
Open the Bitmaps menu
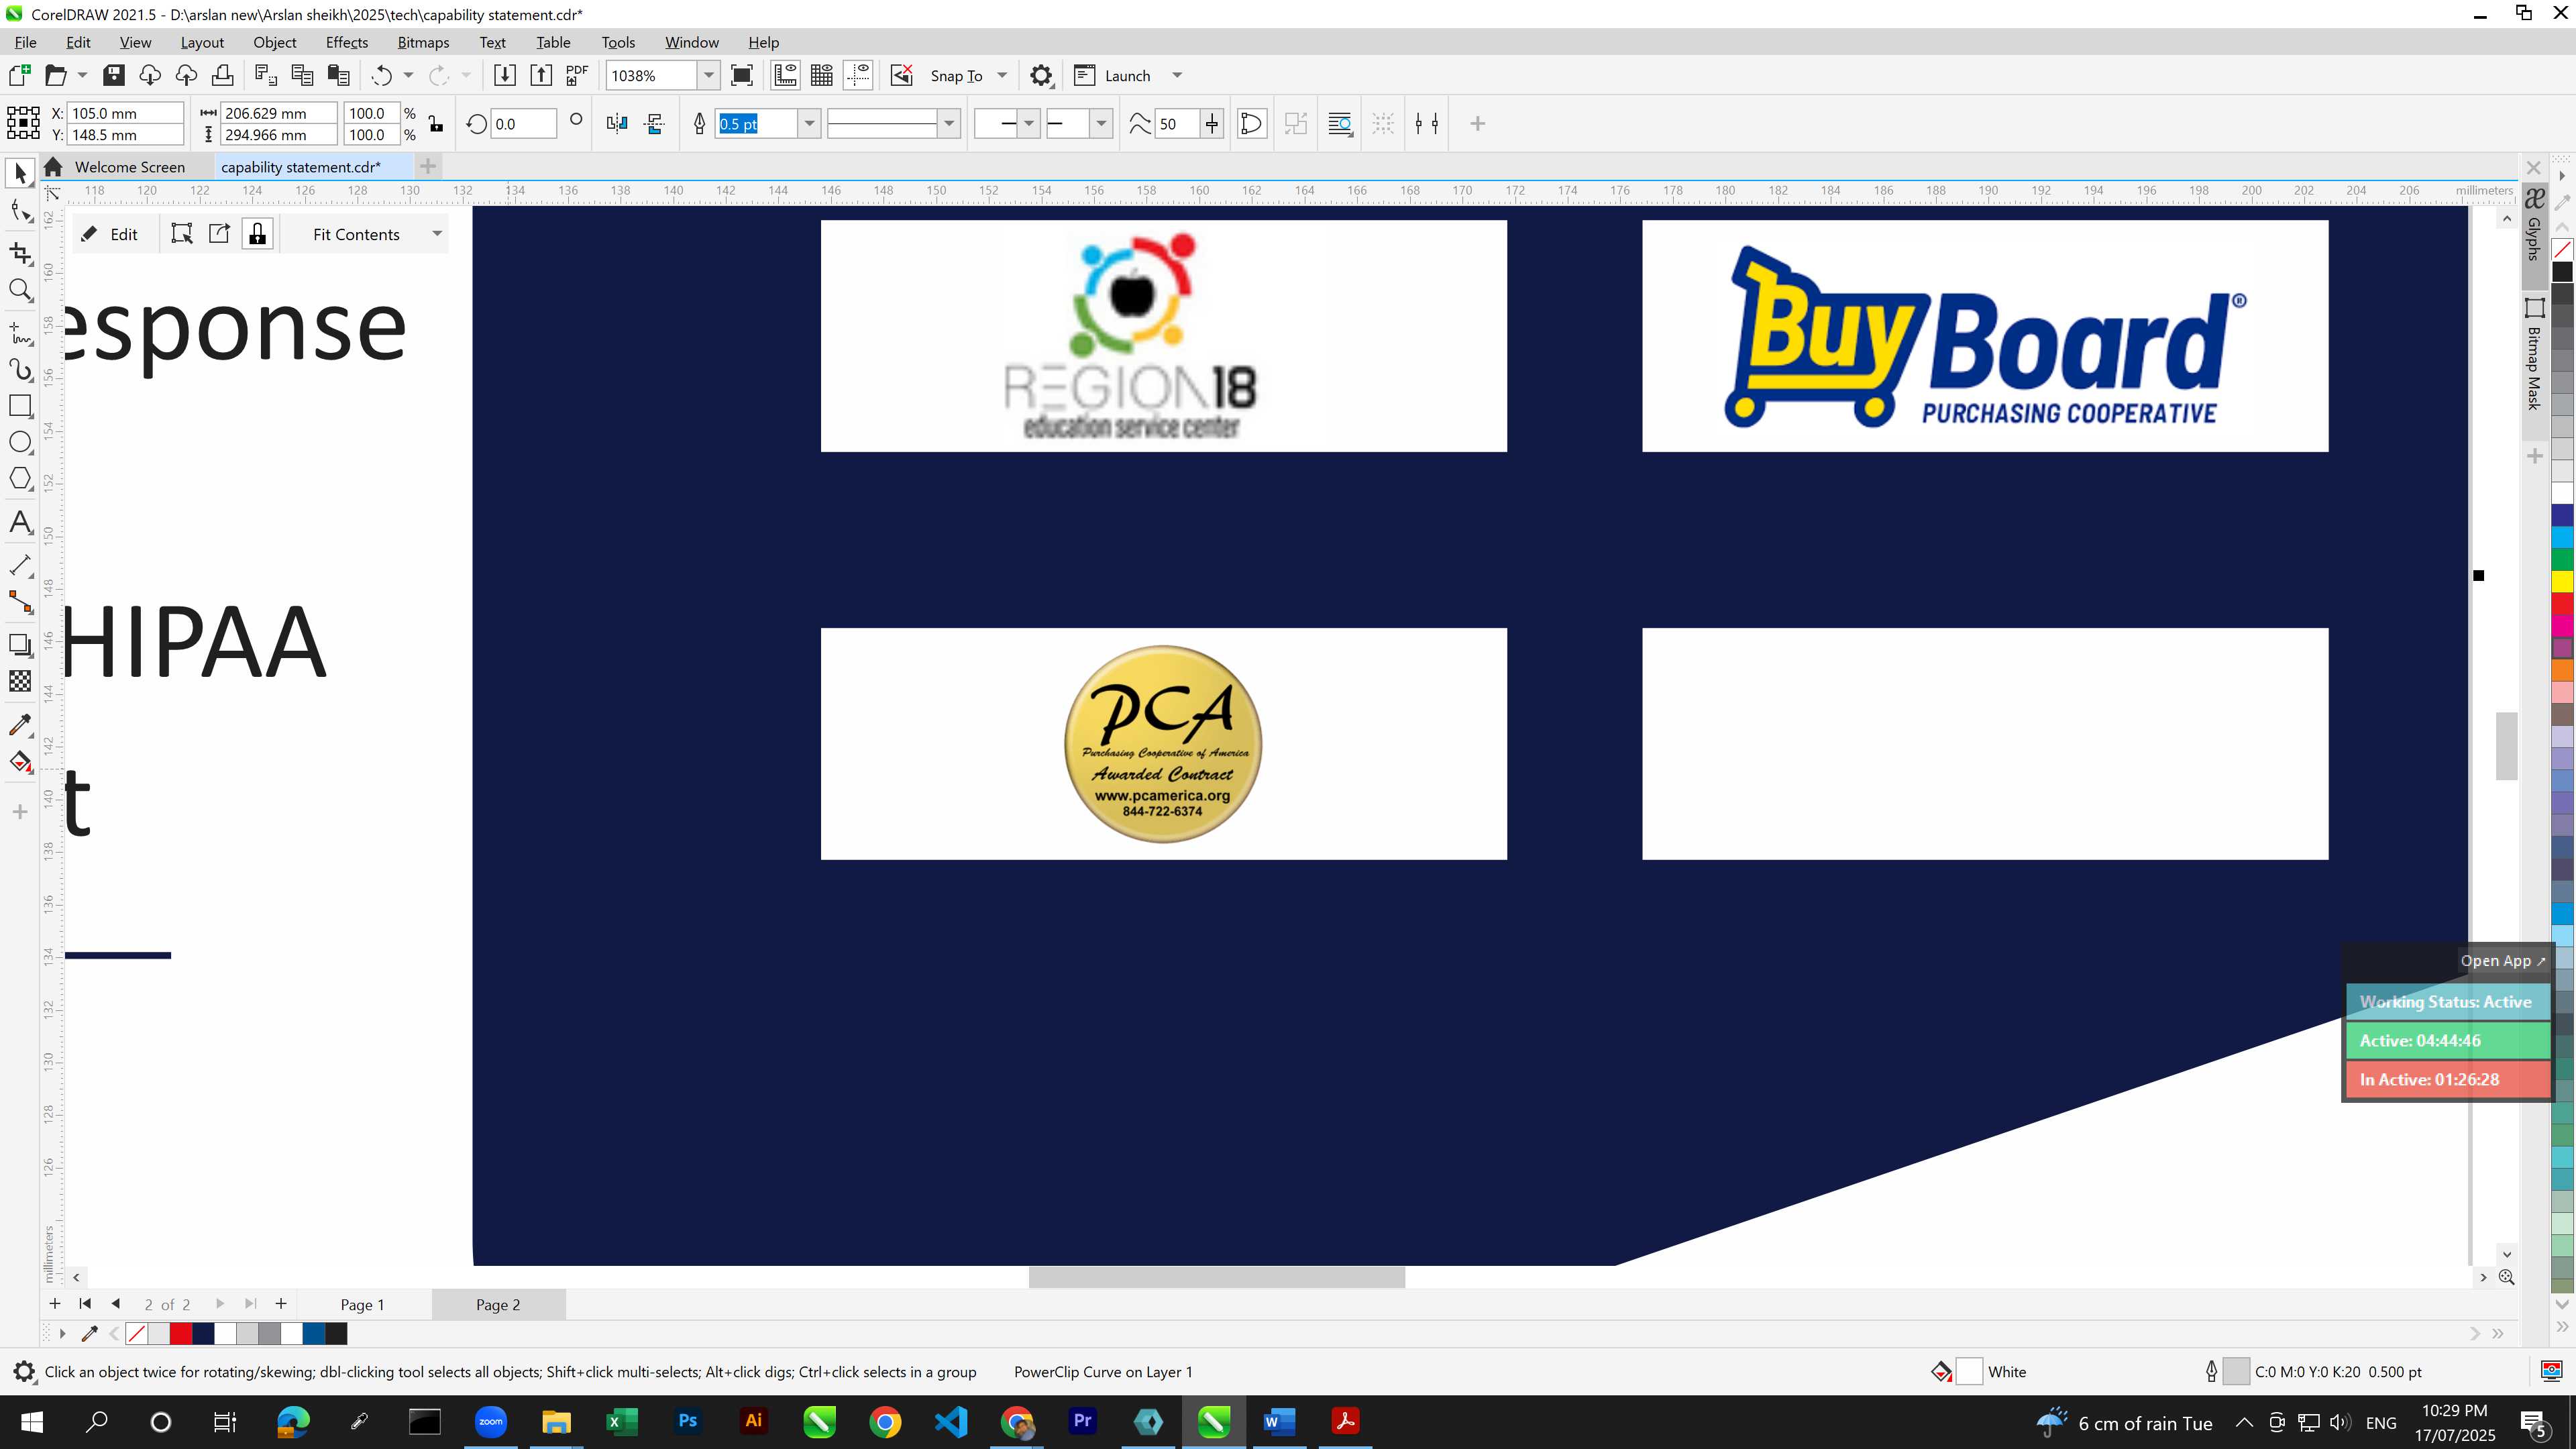[x=423, y=42]
